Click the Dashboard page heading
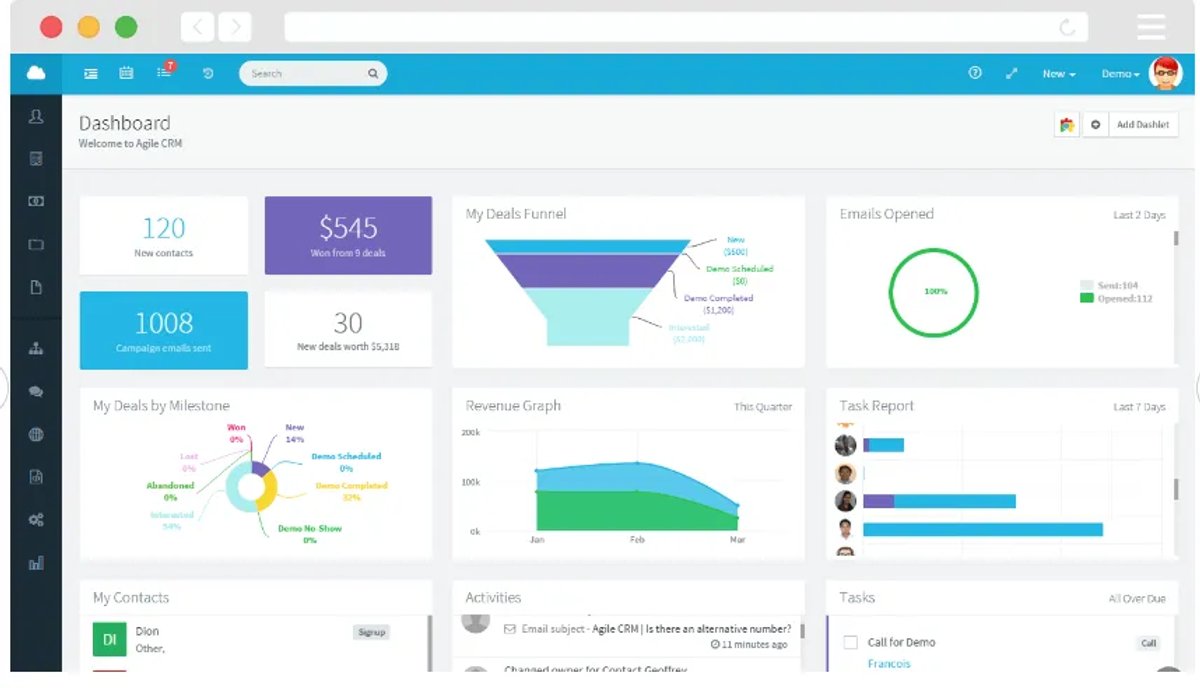Screen dimensions: 1200x688 [125, 123]
